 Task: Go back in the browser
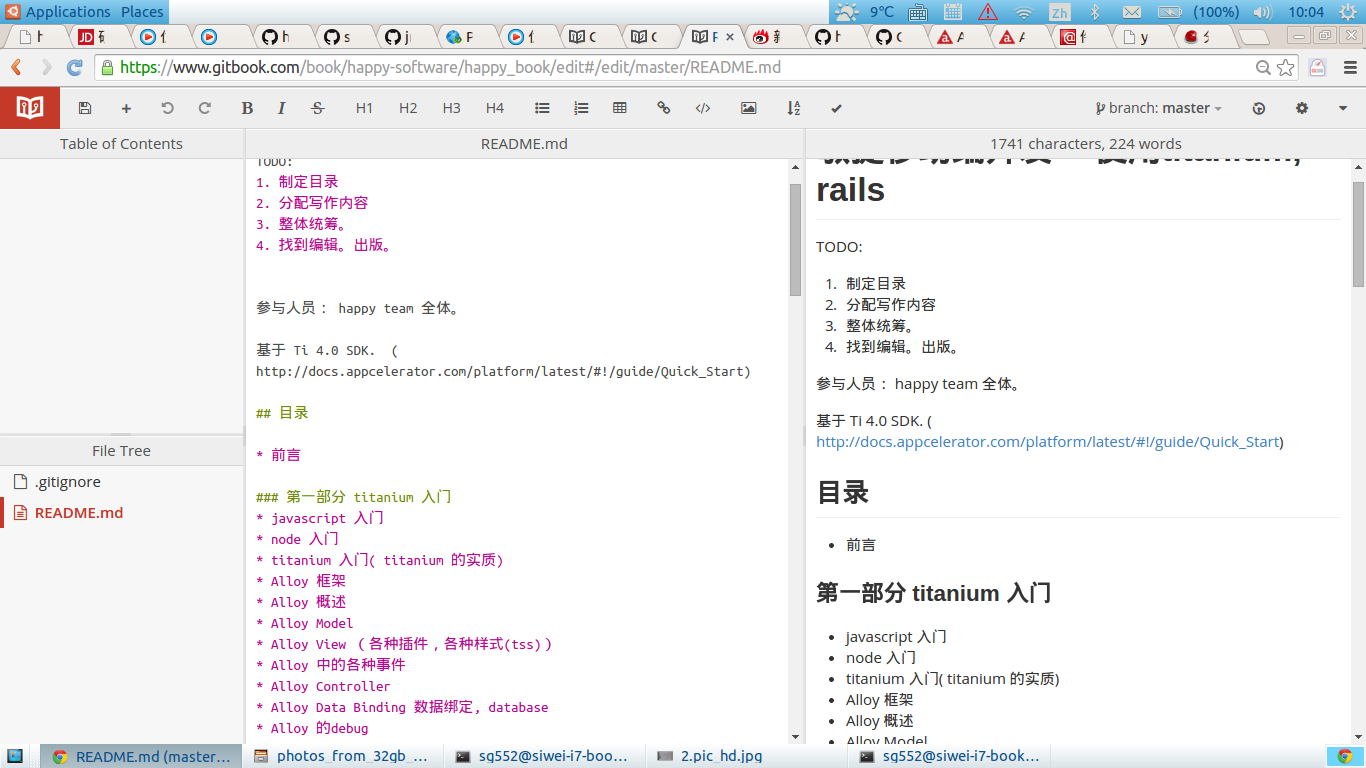pos(16,68)
